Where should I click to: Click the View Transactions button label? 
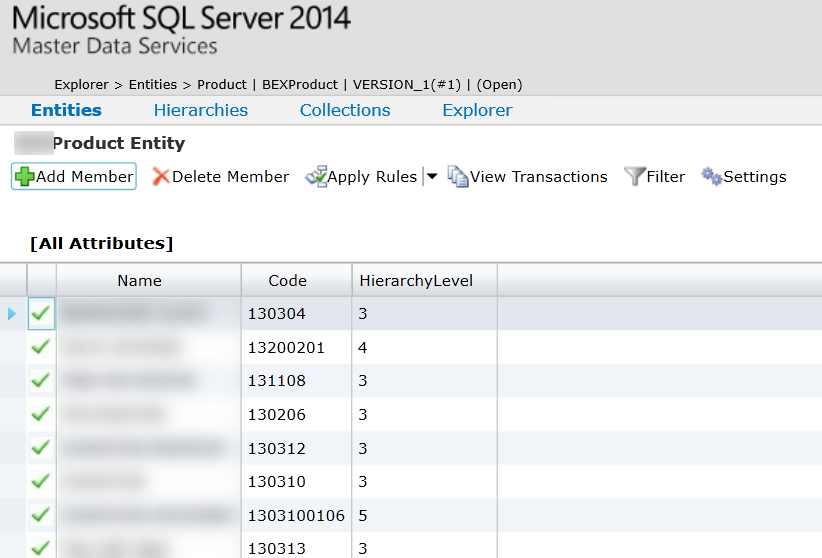(539, 177)
